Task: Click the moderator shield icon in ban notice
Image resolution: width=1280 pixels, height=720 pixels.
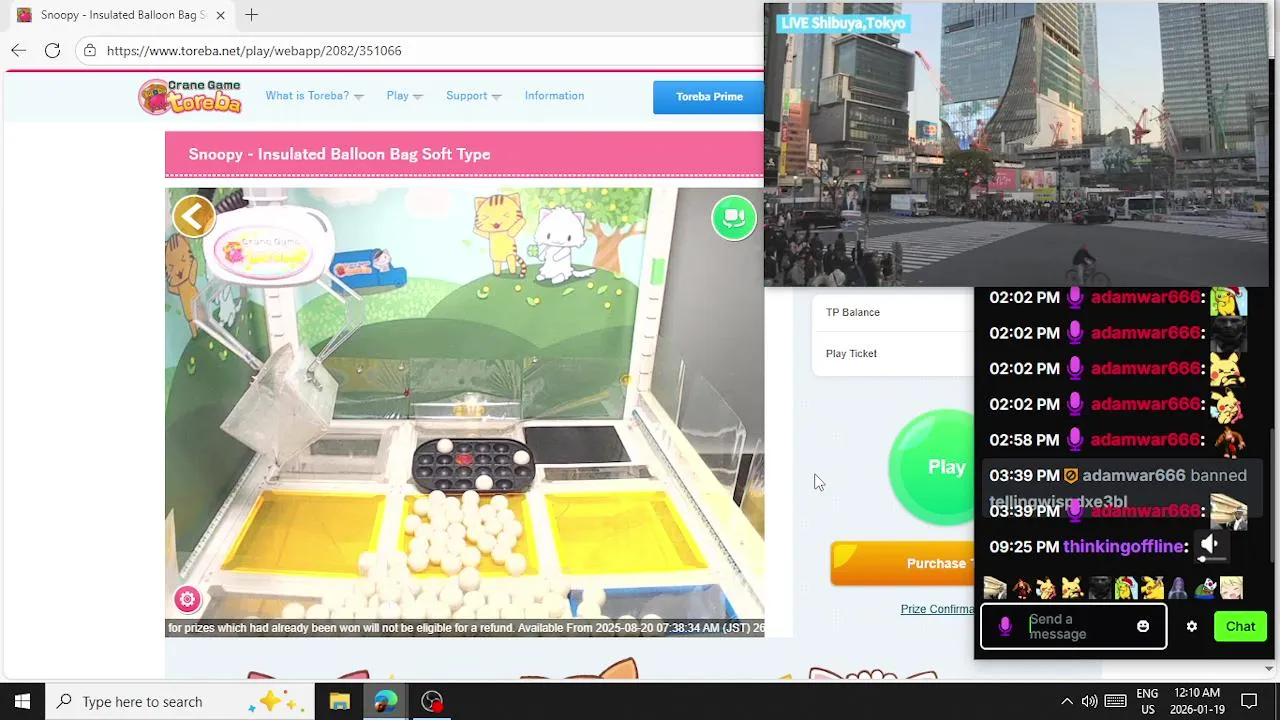Action: [x=1071, y=476]
